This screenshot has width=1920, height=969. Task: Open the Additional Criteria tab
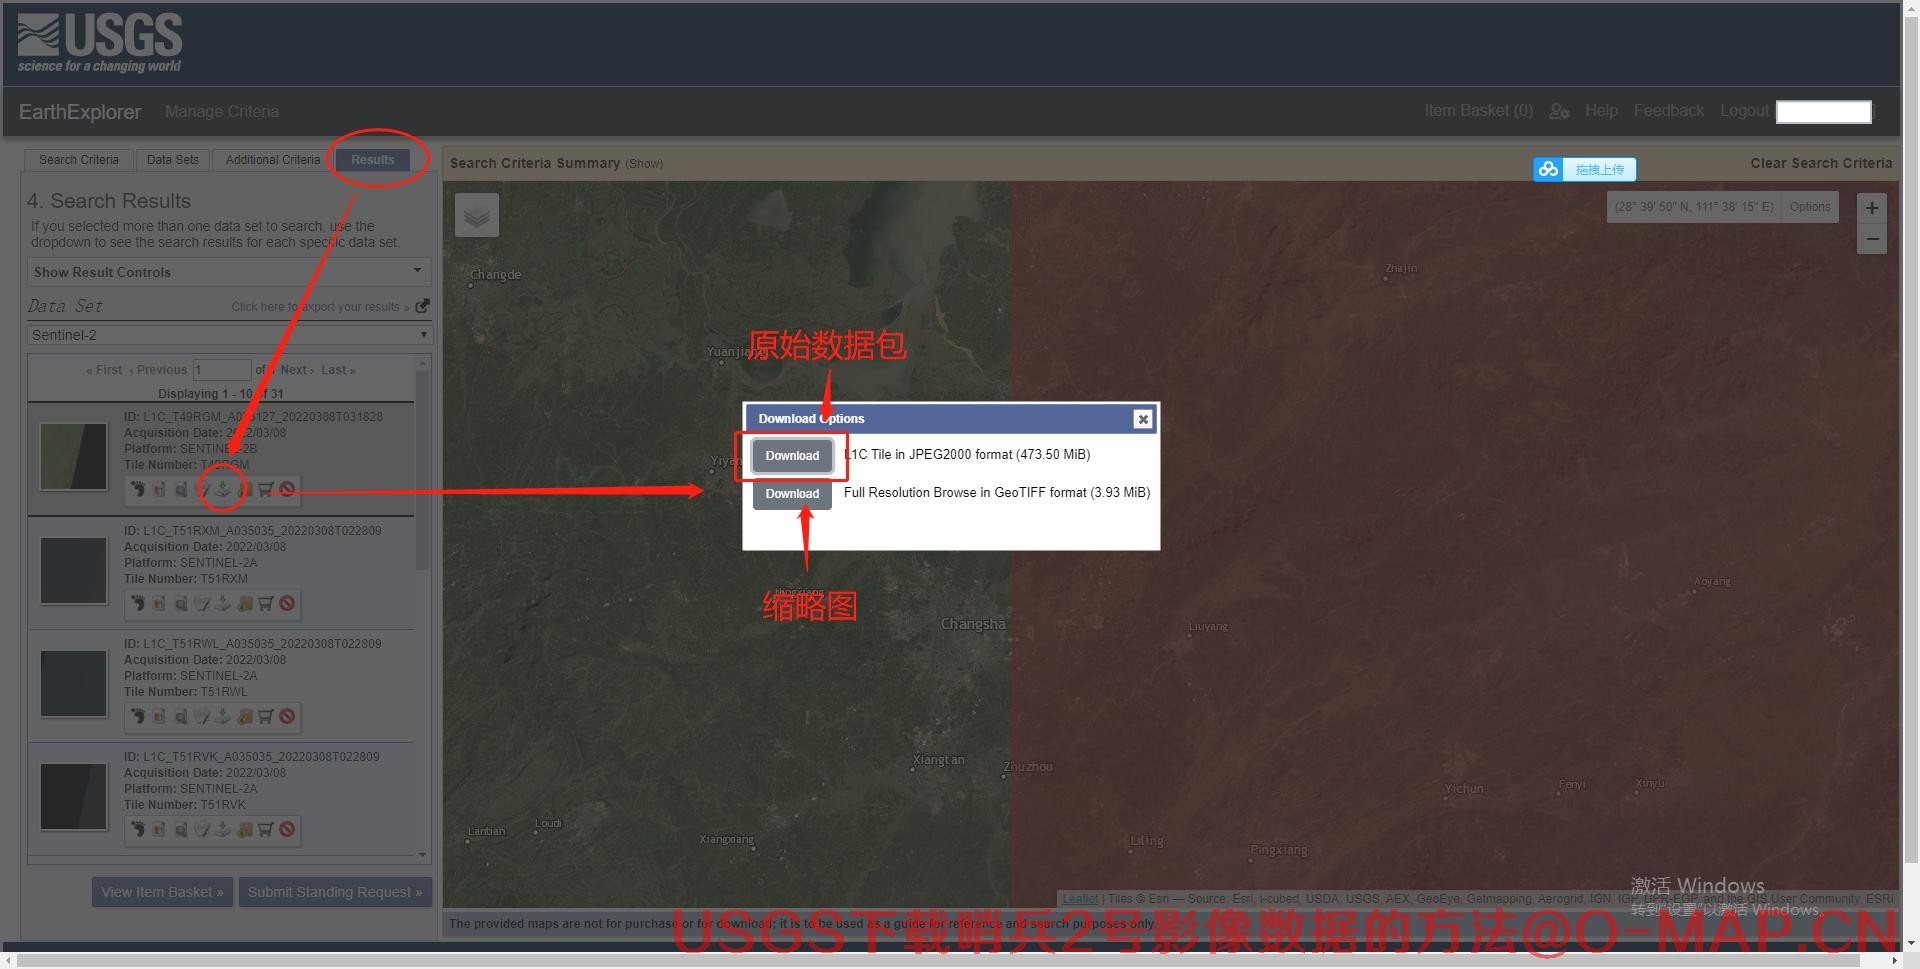[x=272, y=160]
